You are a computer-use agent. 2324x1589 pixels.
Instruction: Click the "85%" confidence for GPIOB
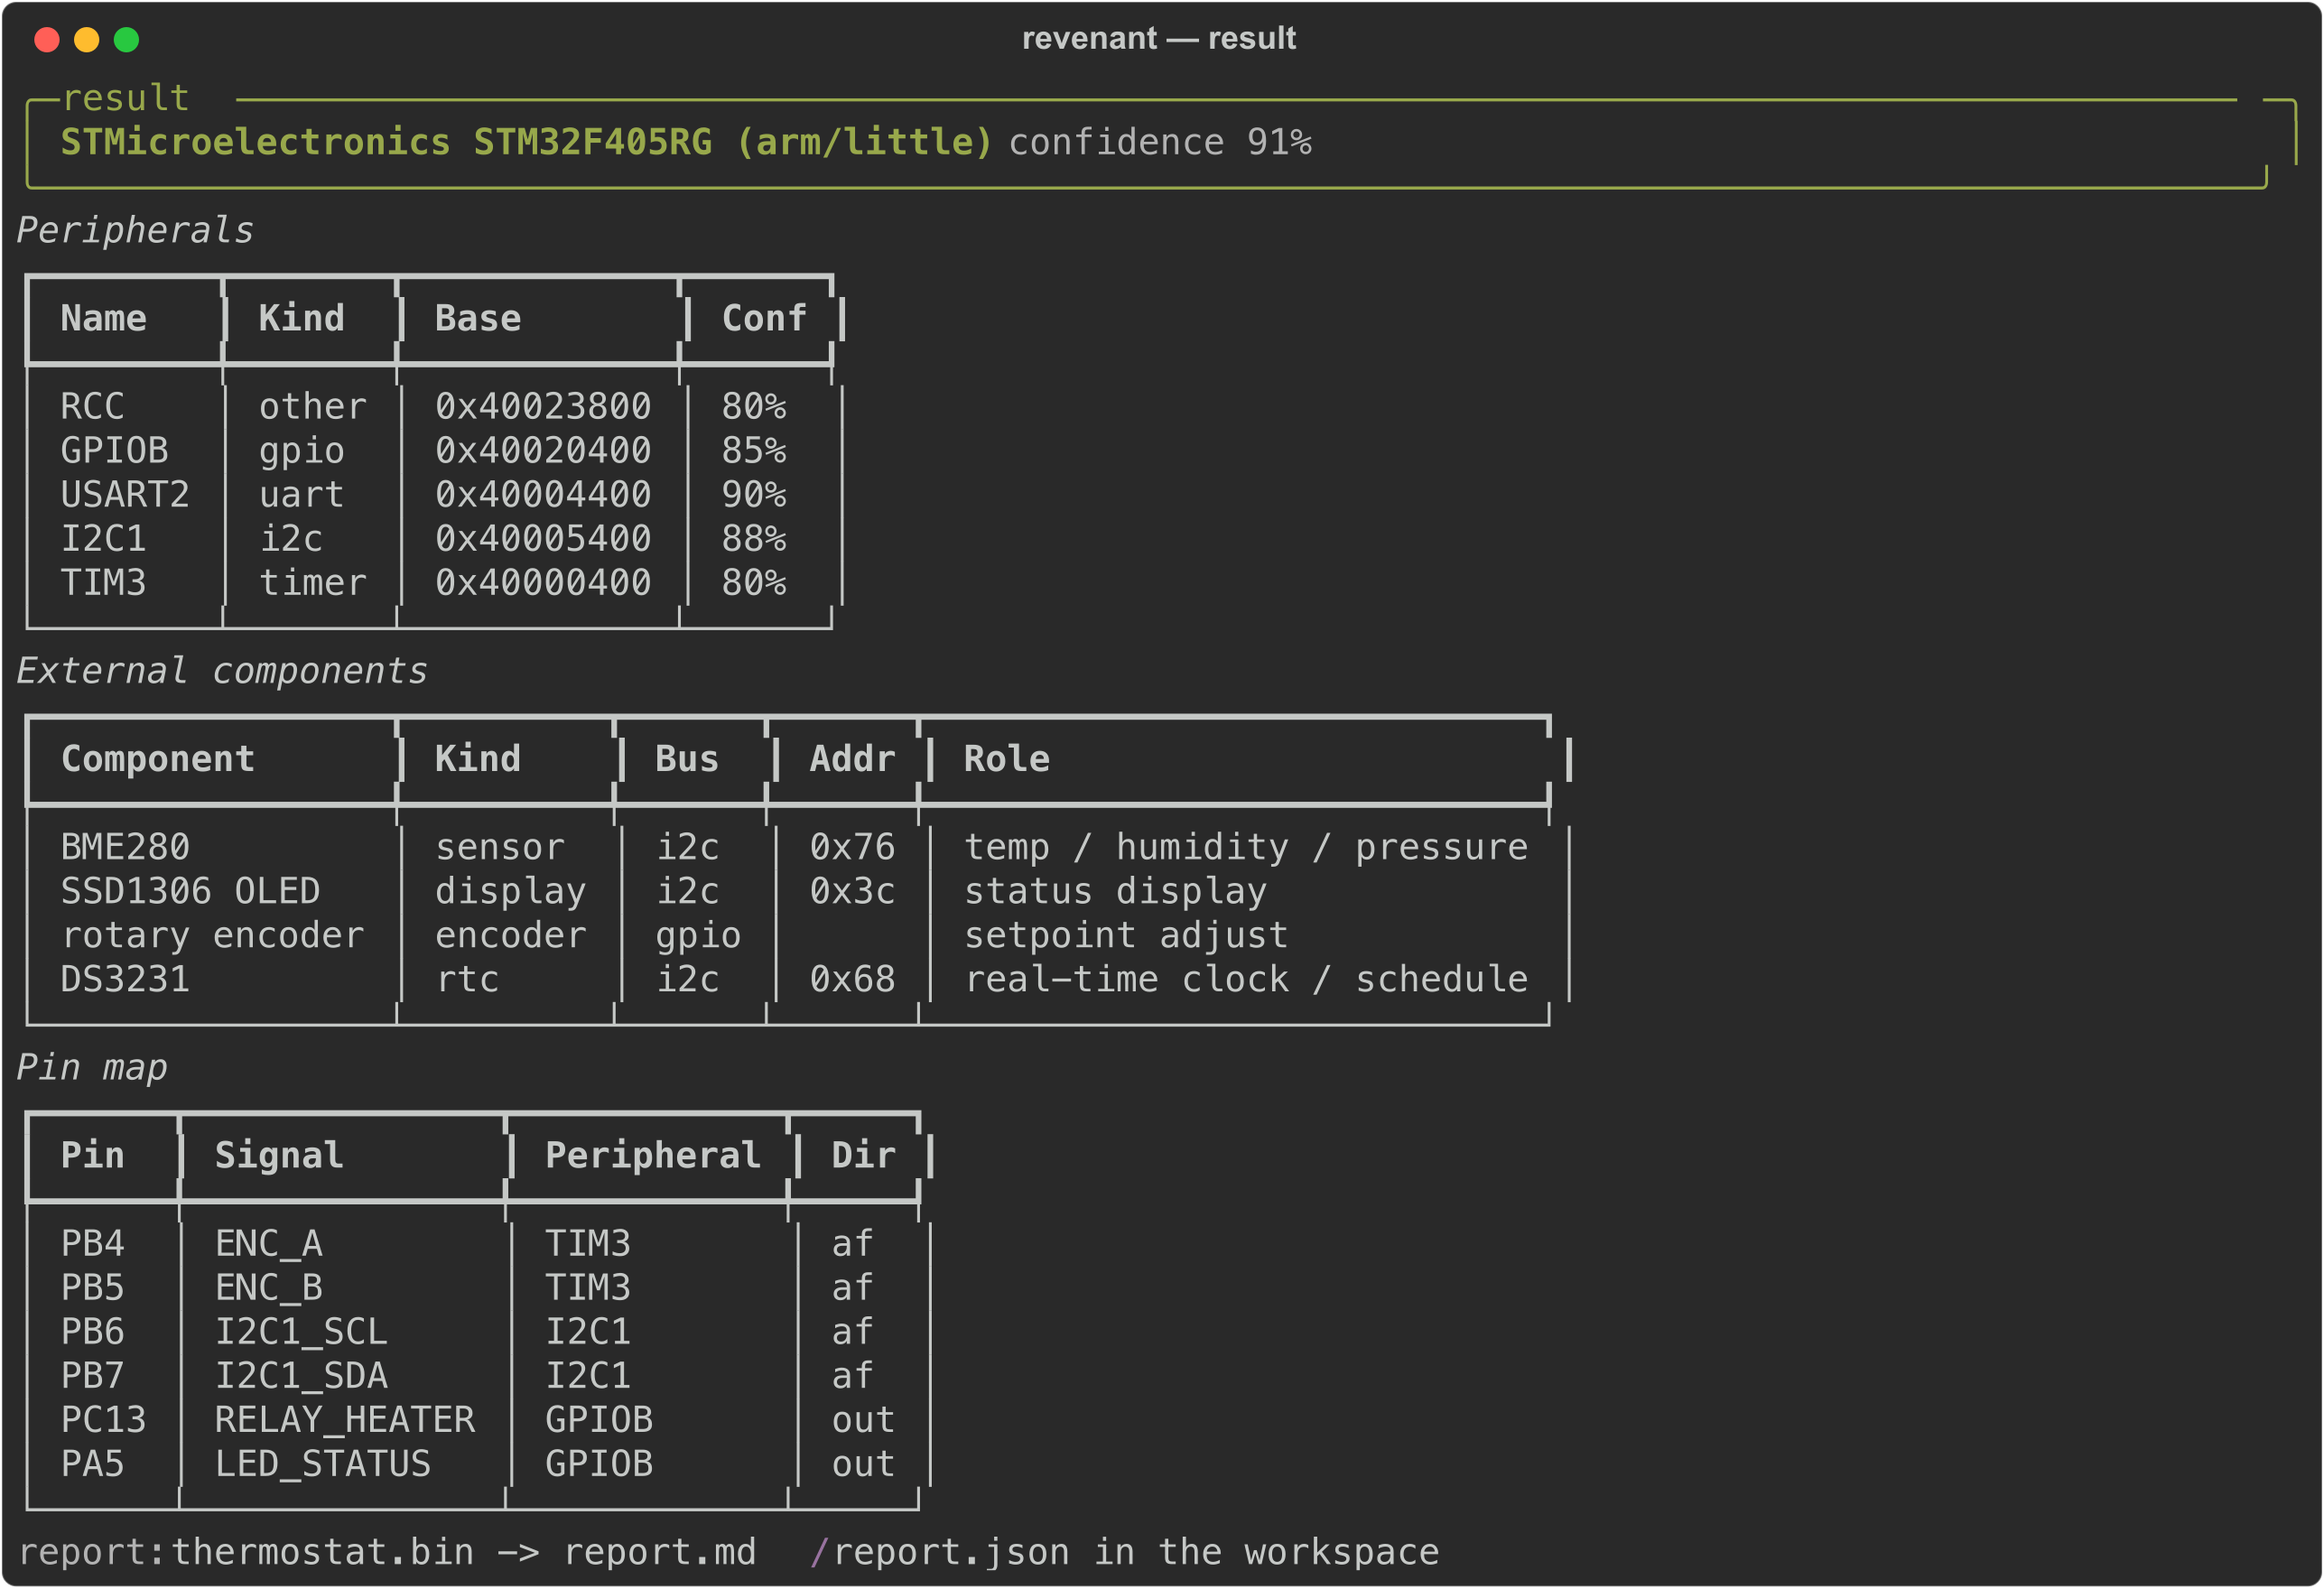click(754, 451)
